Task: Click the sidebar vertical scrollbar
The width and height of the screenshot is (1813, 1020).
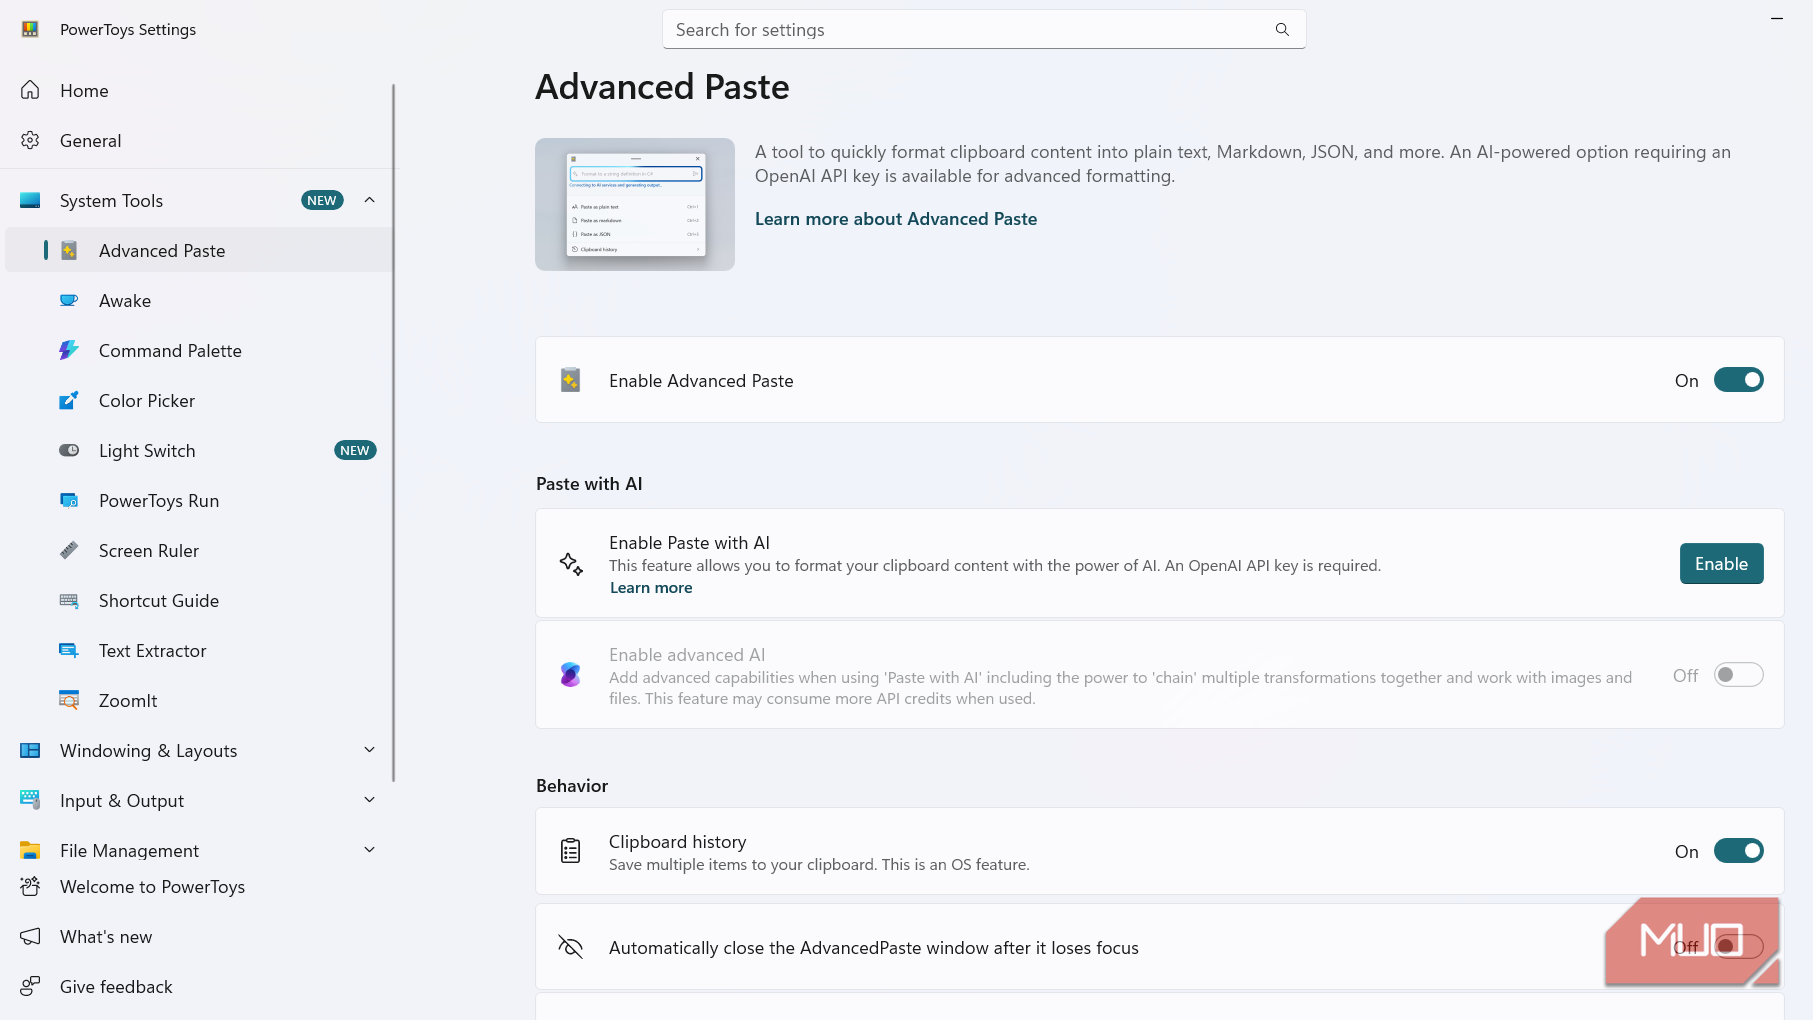Action: [394, 432]
